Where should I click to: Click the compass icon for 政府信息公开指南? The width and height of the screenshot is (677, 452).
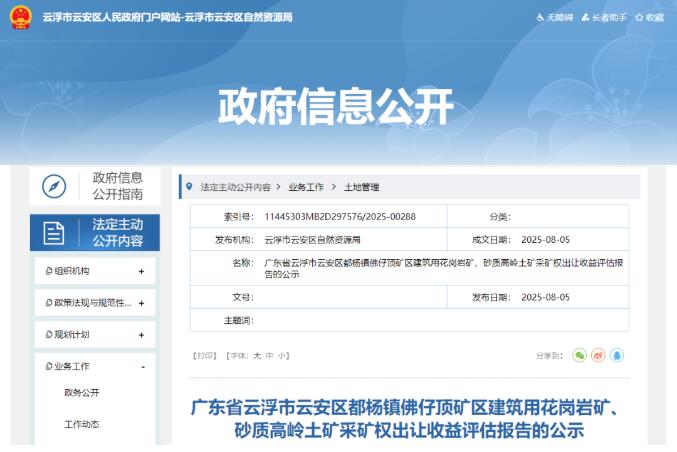click(x=54, y=187)
